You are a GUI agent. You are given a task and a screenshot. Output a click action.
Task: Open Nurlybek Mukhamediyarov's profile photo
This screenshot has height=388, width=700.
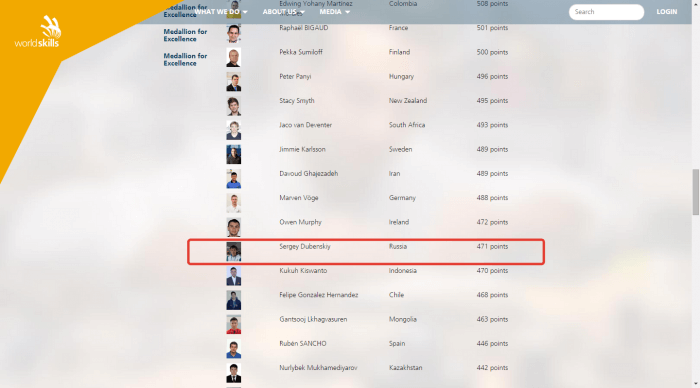(x=233, y=373)
